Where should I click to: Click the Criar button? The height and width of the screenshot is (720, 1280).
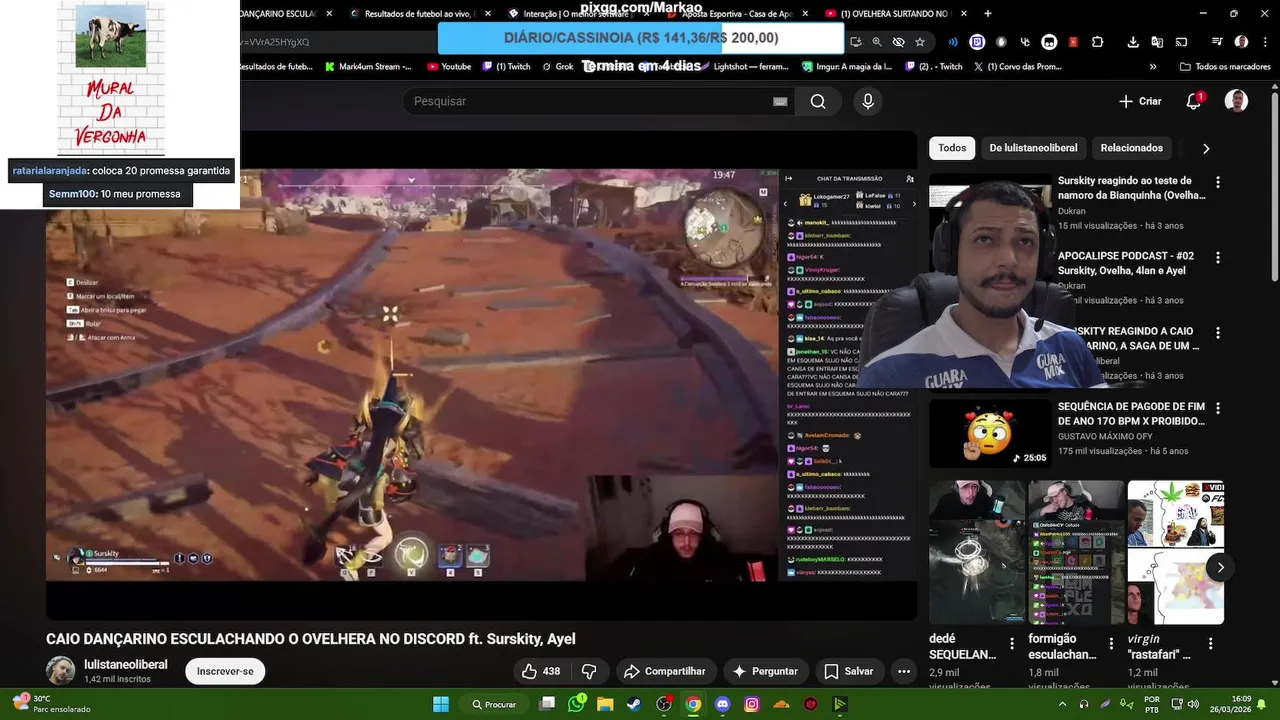tap(1140, 101)
